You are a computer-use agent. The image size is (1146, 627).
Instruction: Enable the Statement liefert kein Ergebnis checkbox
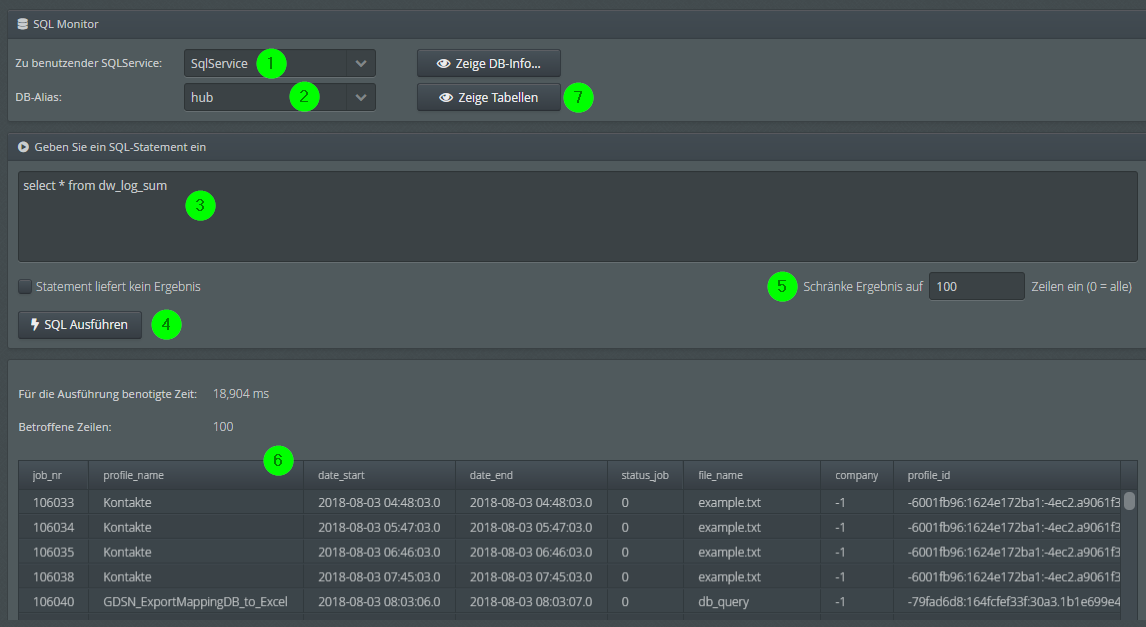pos(24,286)
